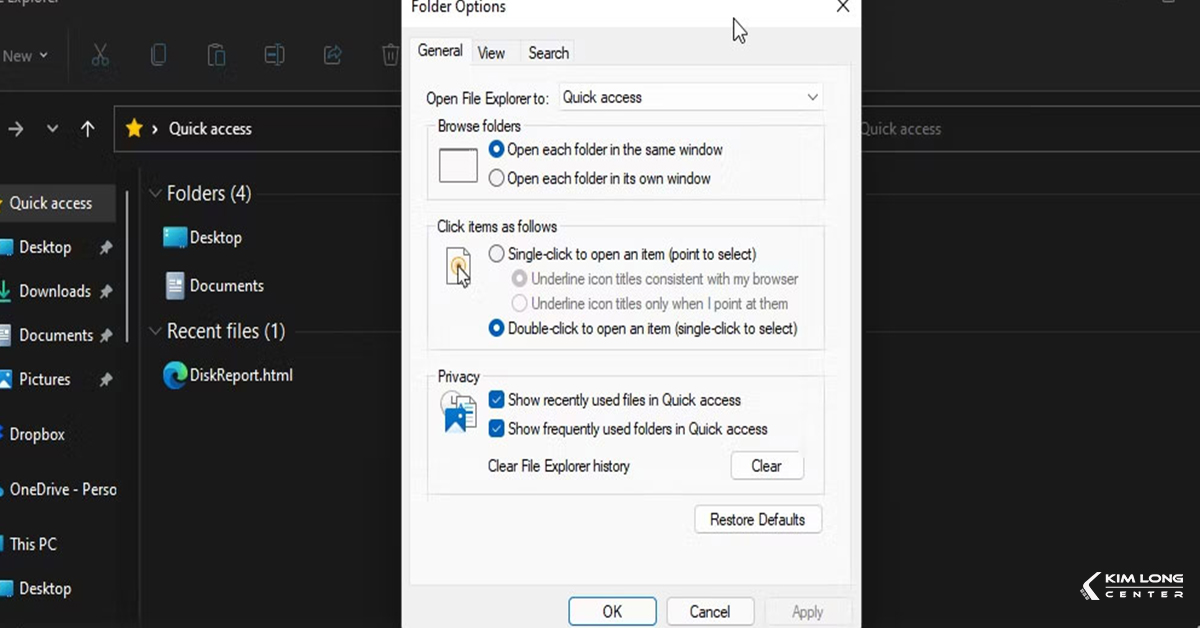Open DiskReport.html Edge file icon
The image size is (1200, 628).
point(175,376)
